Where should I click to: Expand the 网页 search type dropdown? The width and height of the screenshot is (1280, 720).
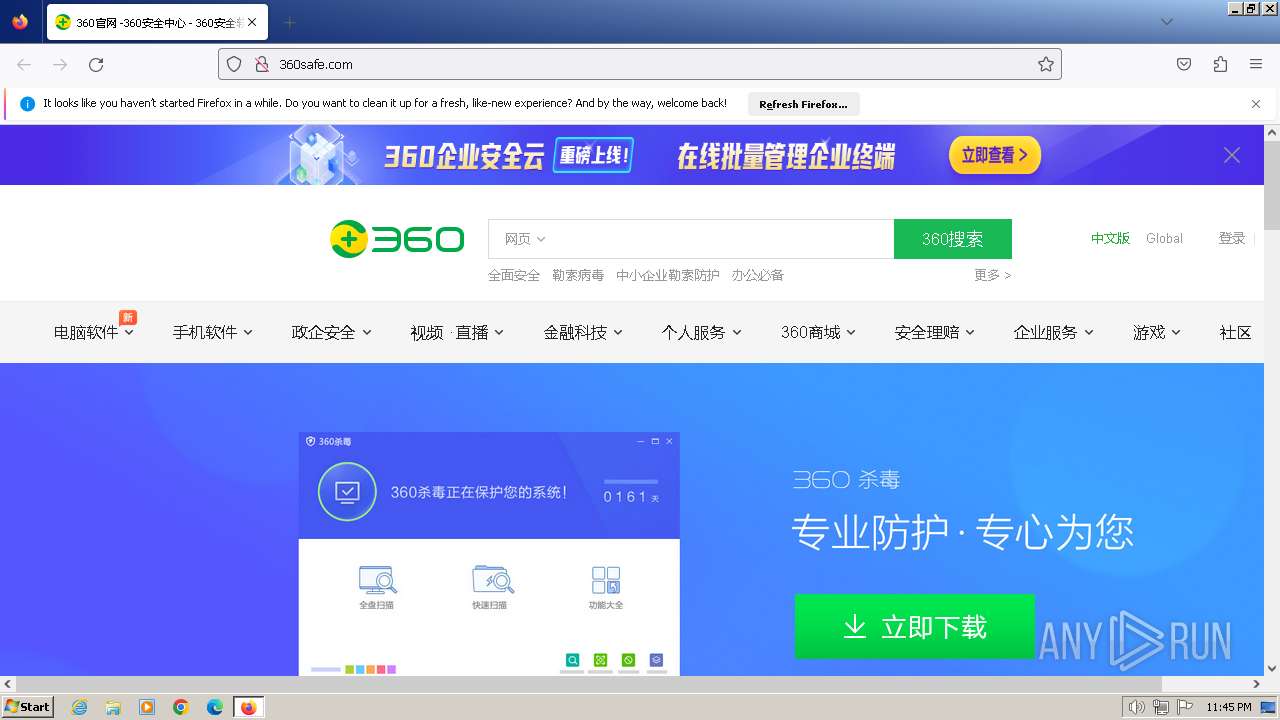point(524,239)
